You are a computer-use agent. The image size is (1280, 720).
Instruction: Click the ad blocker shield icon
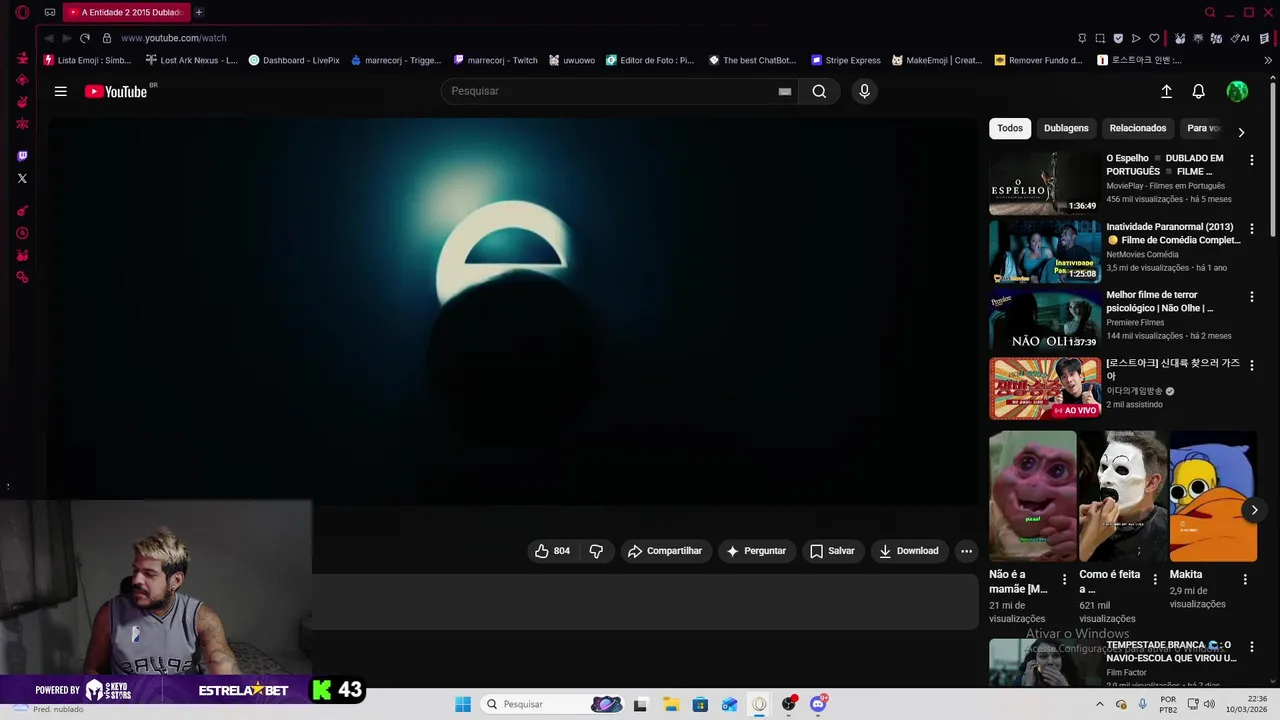(1118, 38)
